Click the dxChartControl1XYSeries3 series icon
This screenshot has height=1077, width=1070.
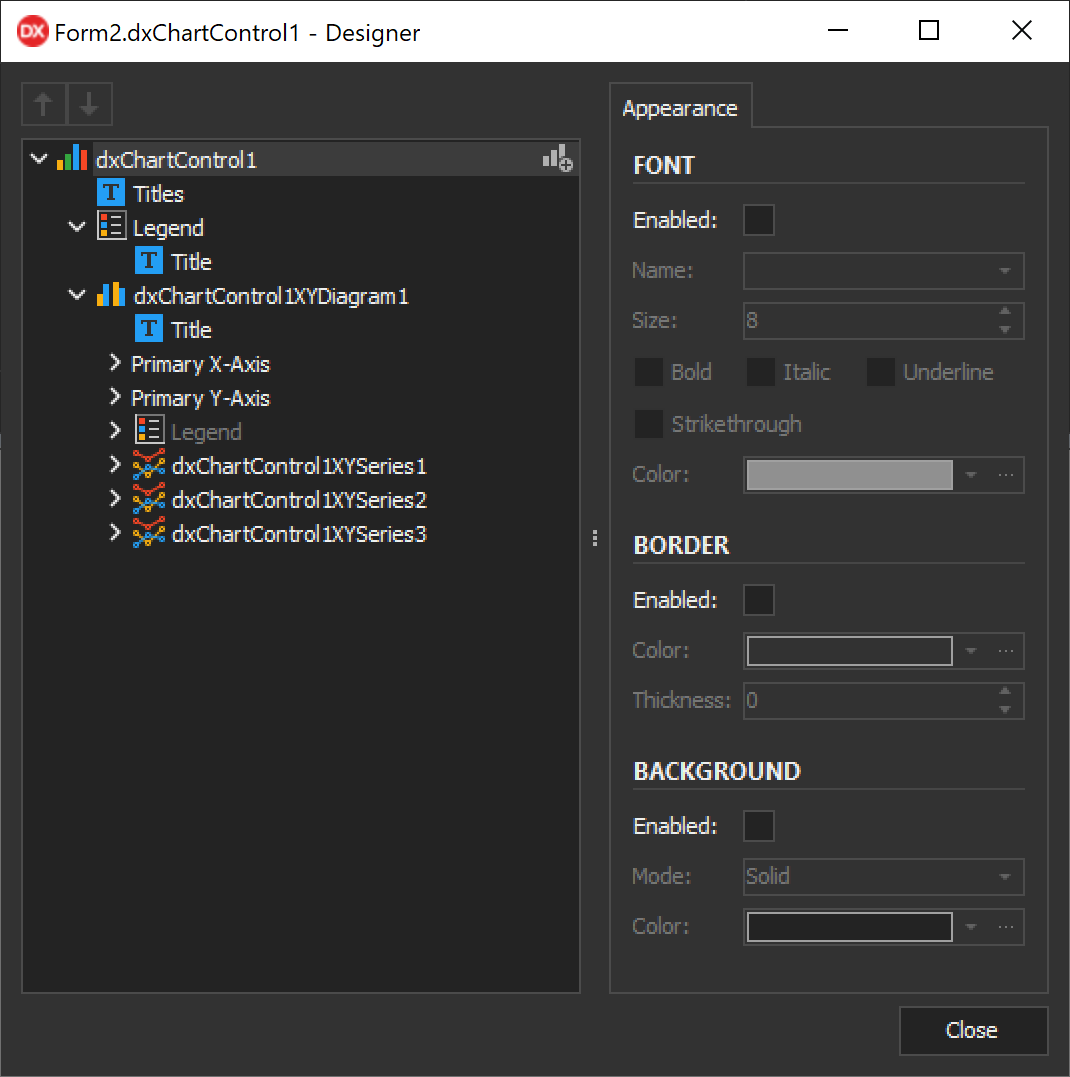(x=149, y=534)
